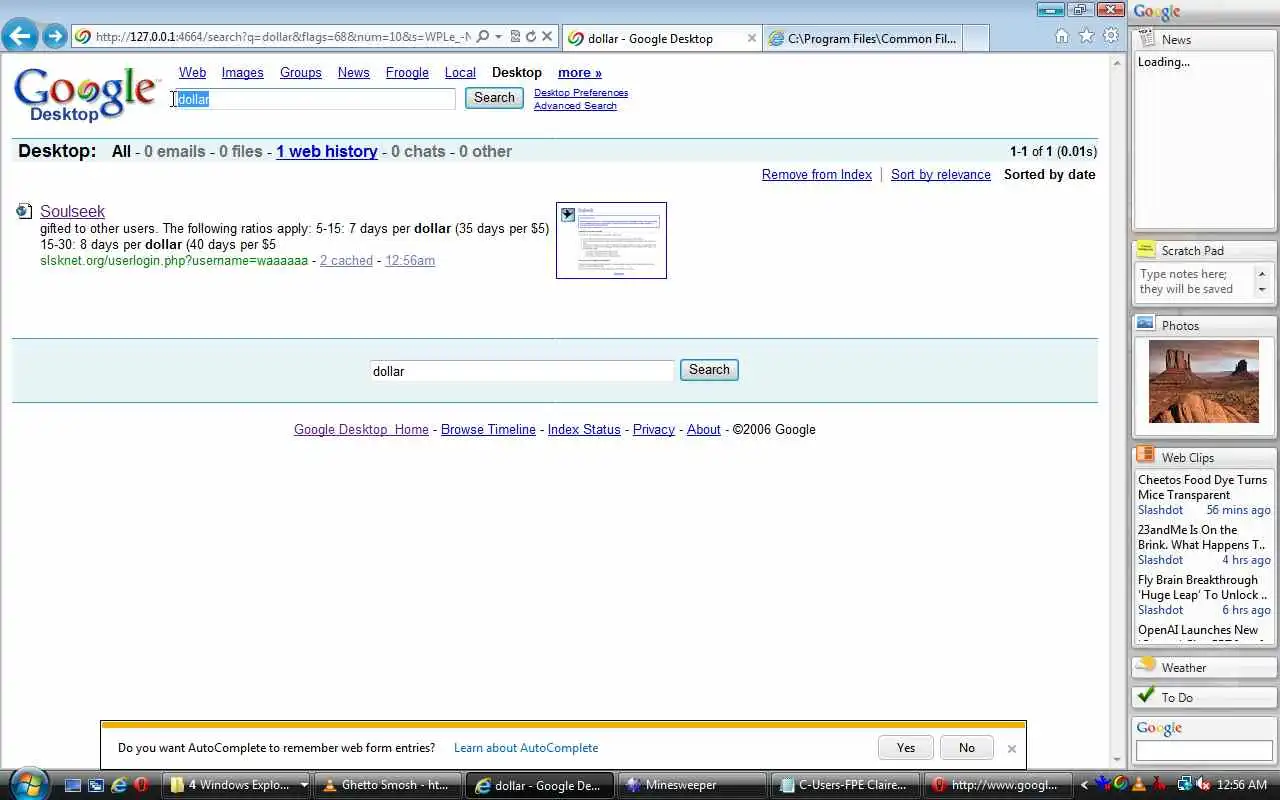Filter results by '1 web history'
Viewport: 1280px width, 800px height.
click(x=327, y=151)
